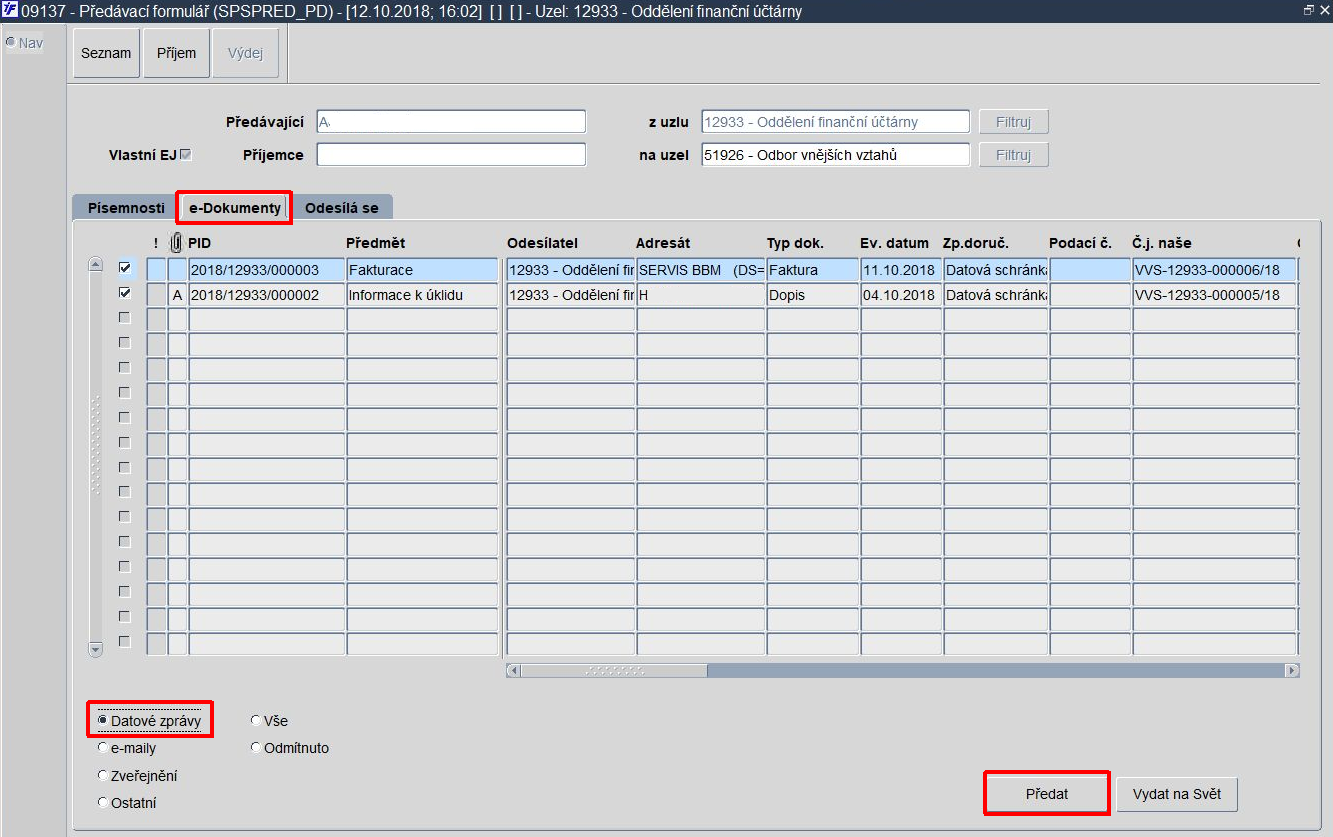The height and width of the screenshot is (837, 1333).
Task: Switch to the Písemnosti tab
Action: [125, 207]
